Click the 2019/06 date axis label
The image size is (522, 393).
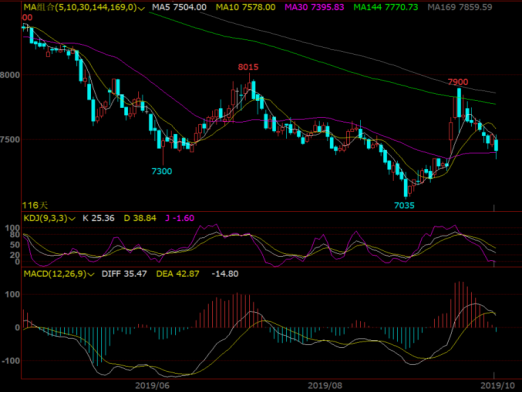click(152, 386)
